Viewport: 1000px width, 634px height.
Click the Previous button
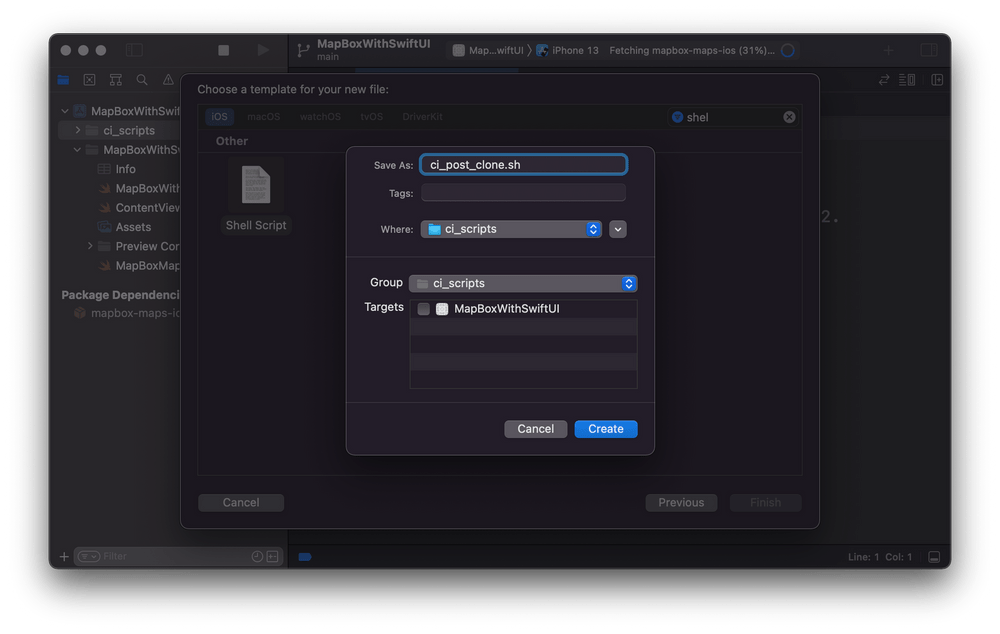tap(681, 502)
